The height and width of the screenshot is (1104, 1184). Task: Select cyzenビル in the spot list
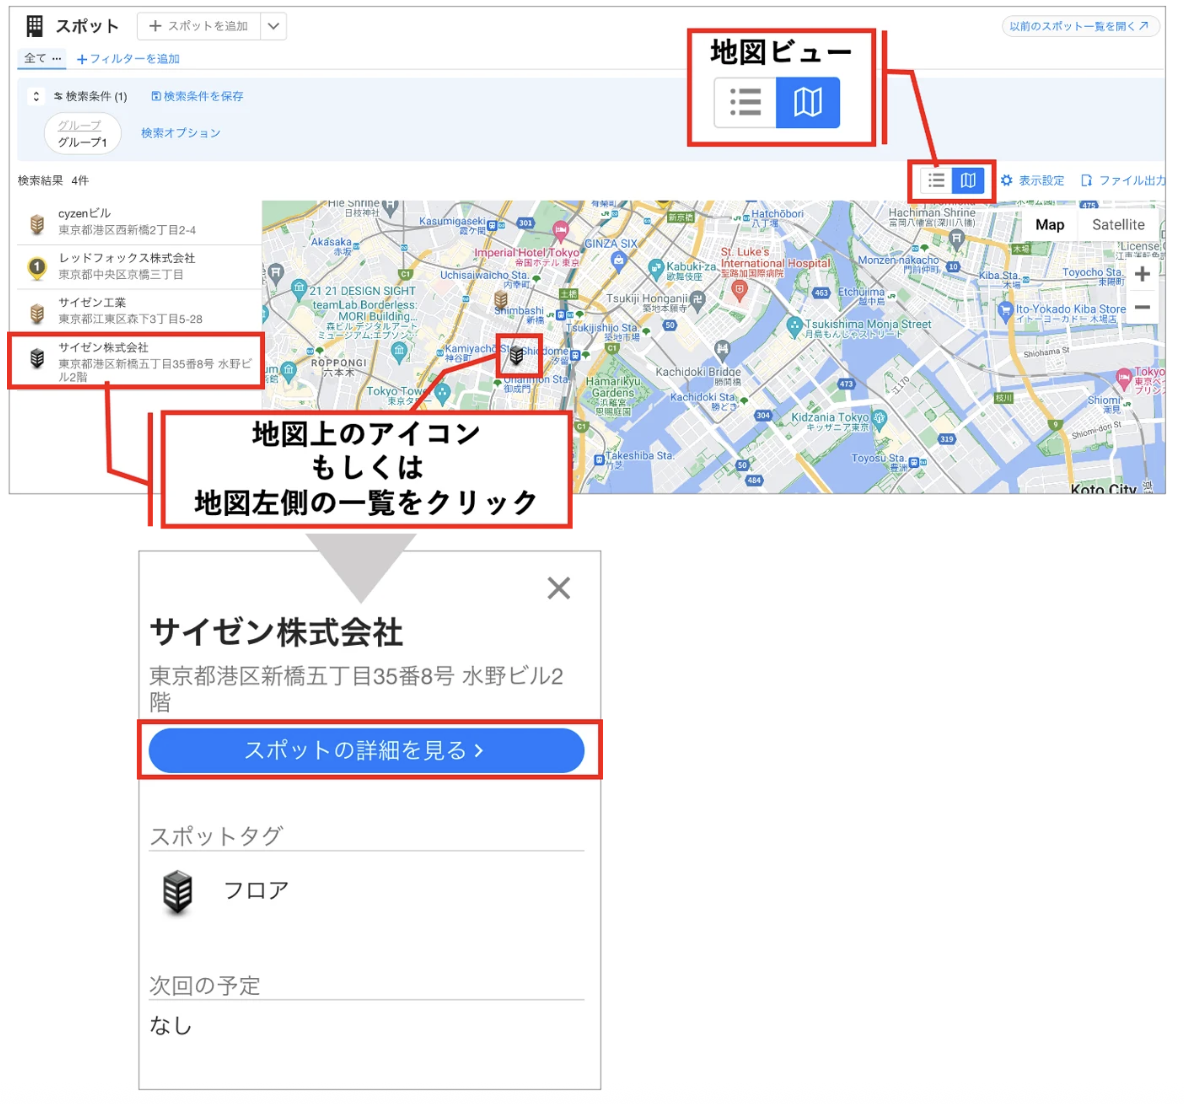[140, 222]
